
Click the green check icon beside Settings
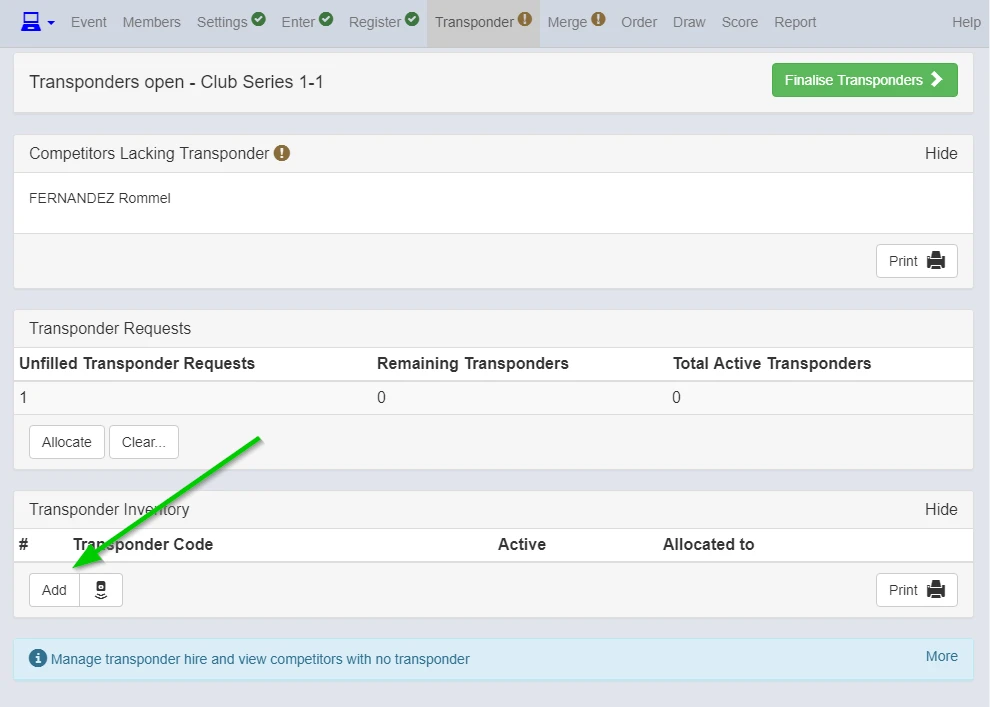point(258,20)
